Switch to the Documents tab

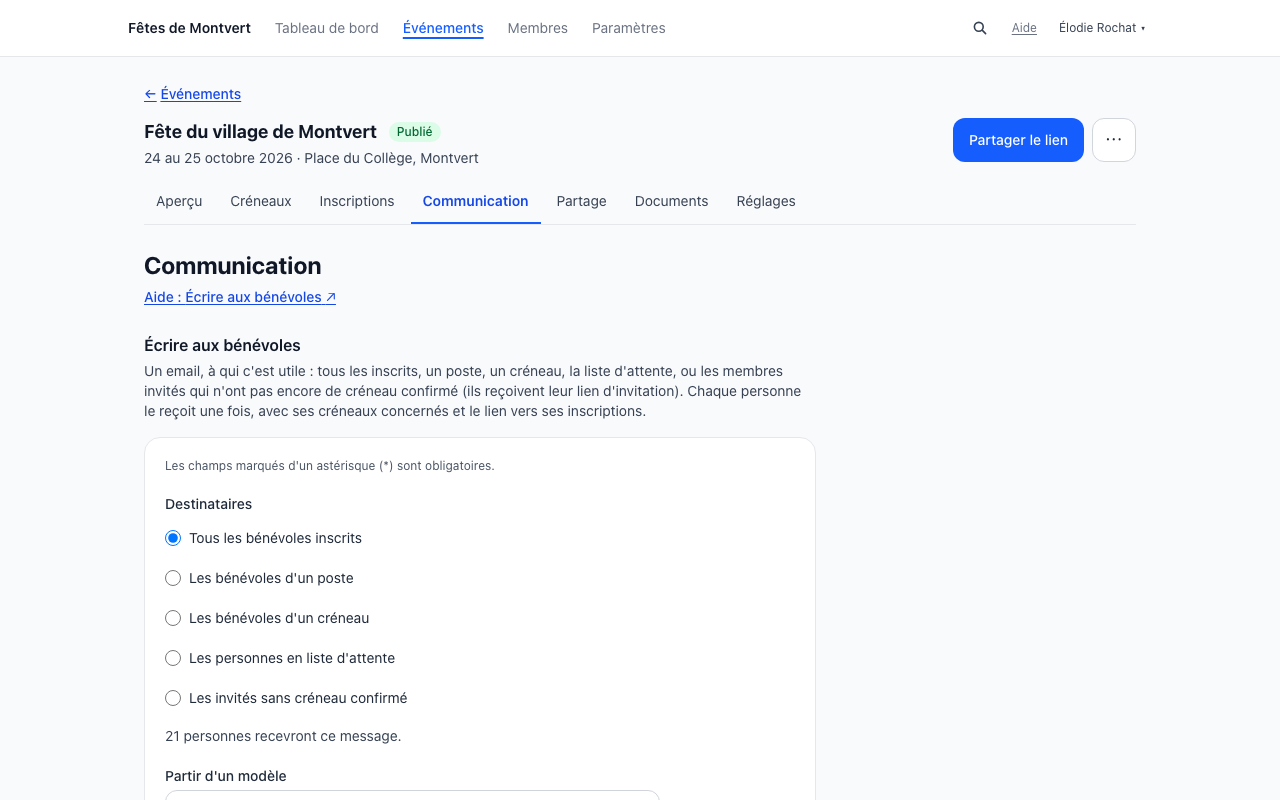pos(672,201)
